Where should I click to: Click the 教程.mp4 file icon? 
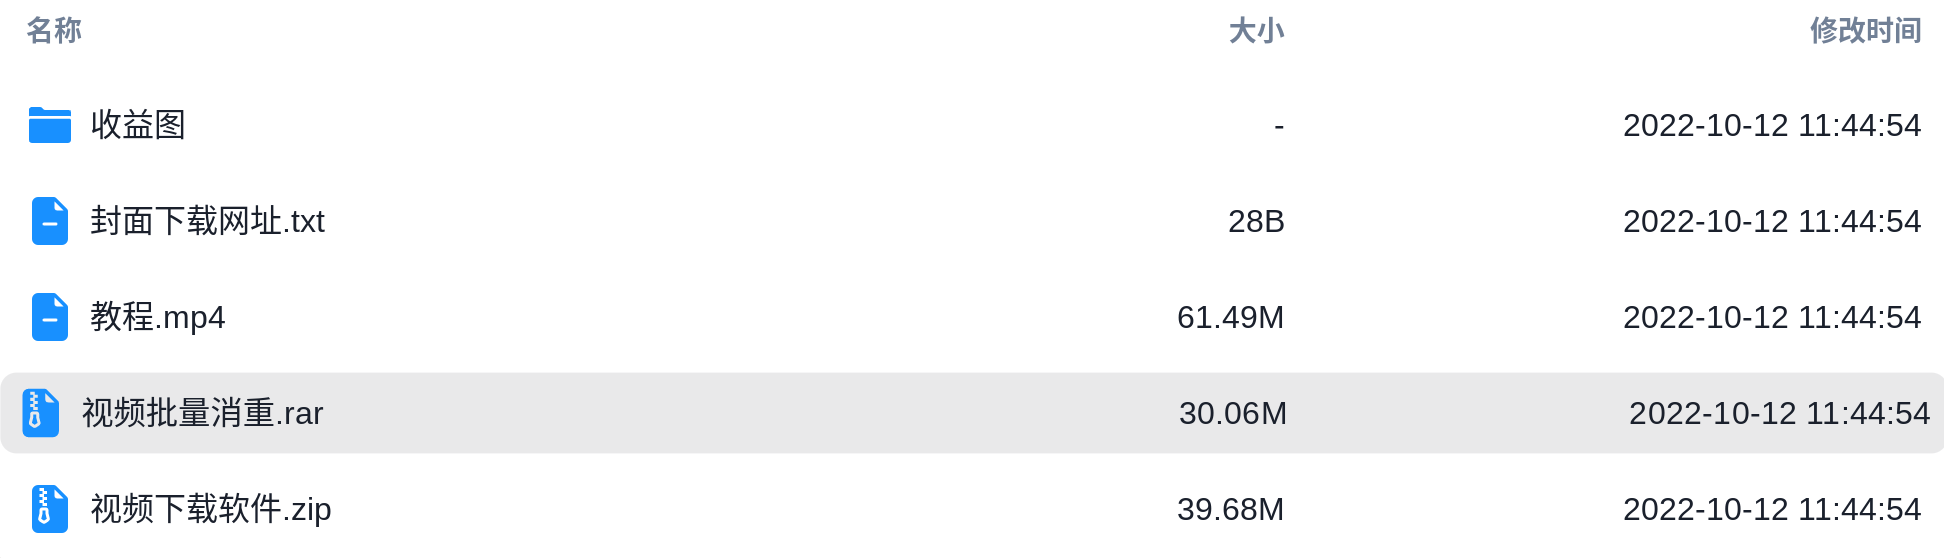point(50,317)
